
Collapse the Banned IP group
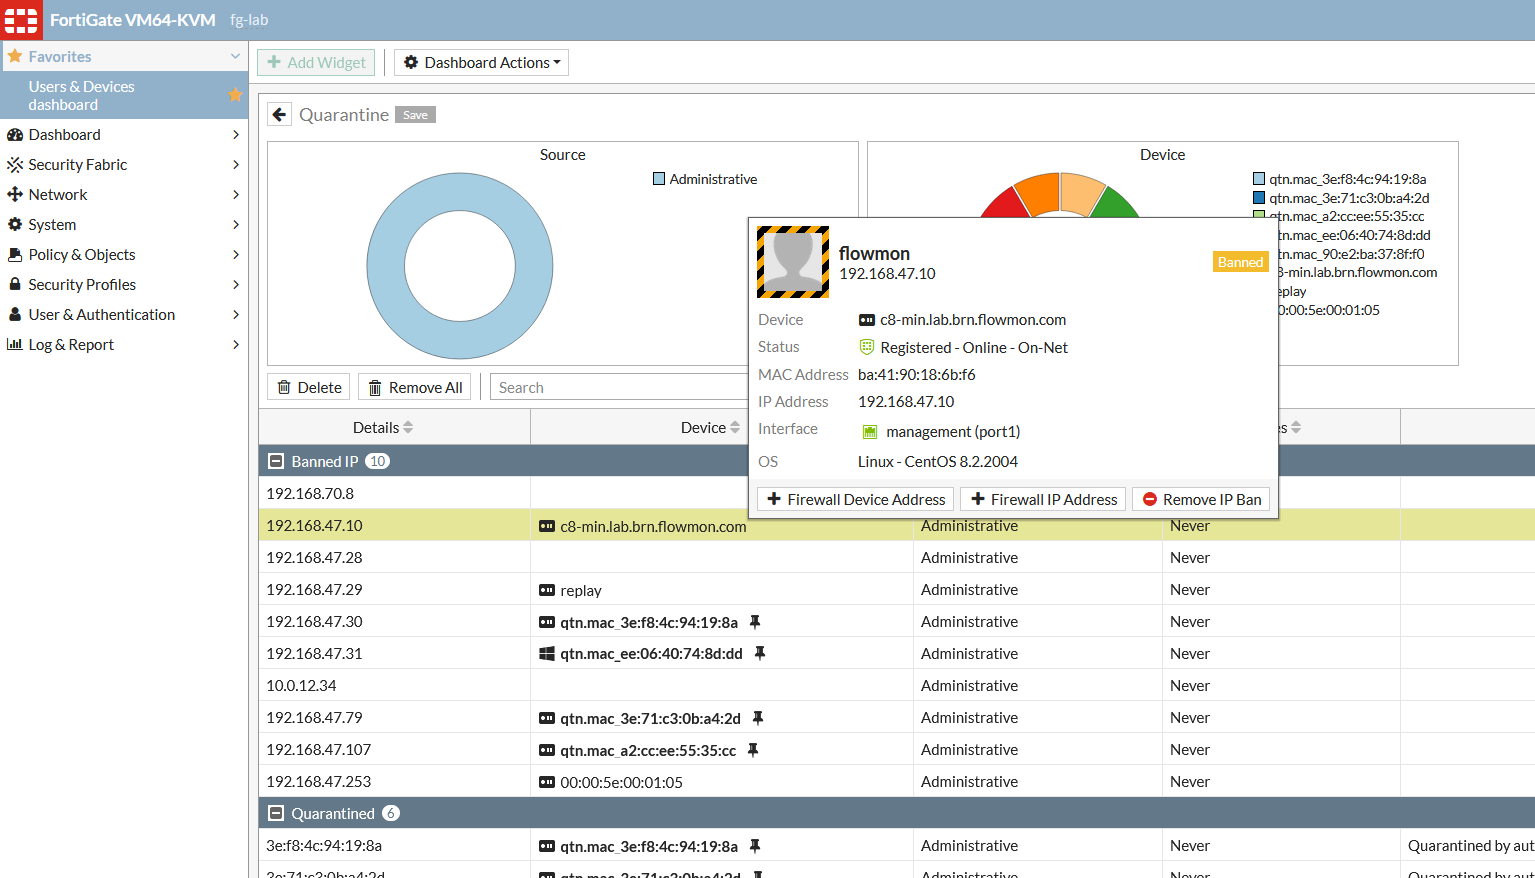pos(276,462)
